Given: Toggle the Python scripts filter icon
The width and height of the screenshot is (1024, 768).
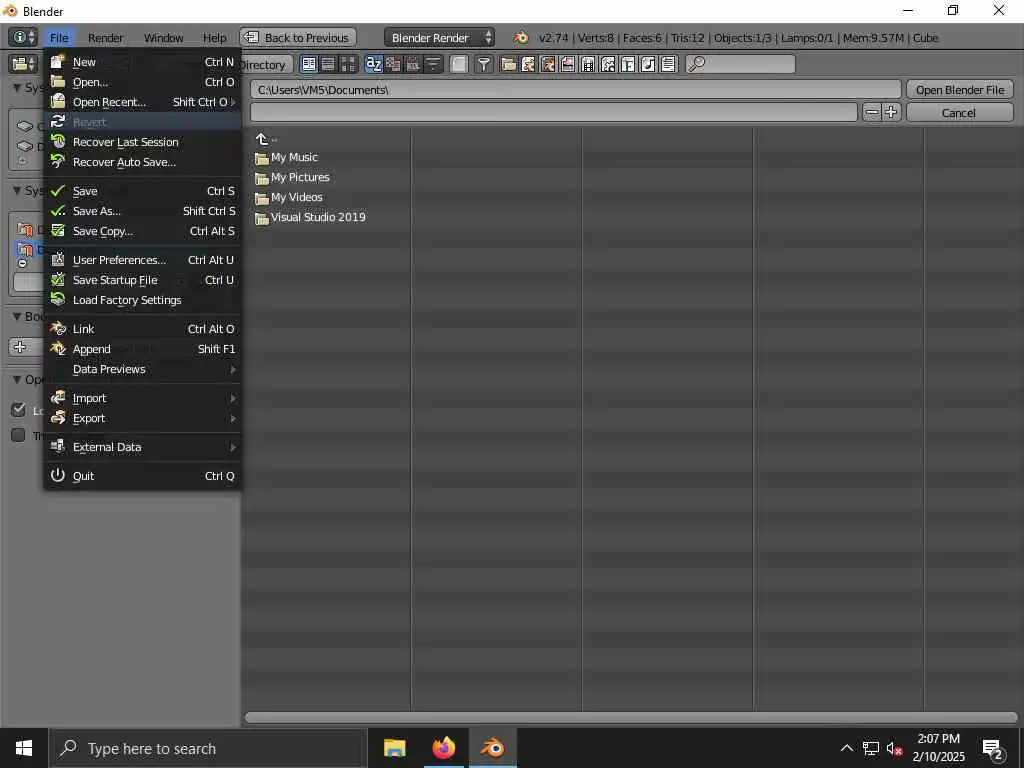Looking at the screenshot, I should coord(608,64).
